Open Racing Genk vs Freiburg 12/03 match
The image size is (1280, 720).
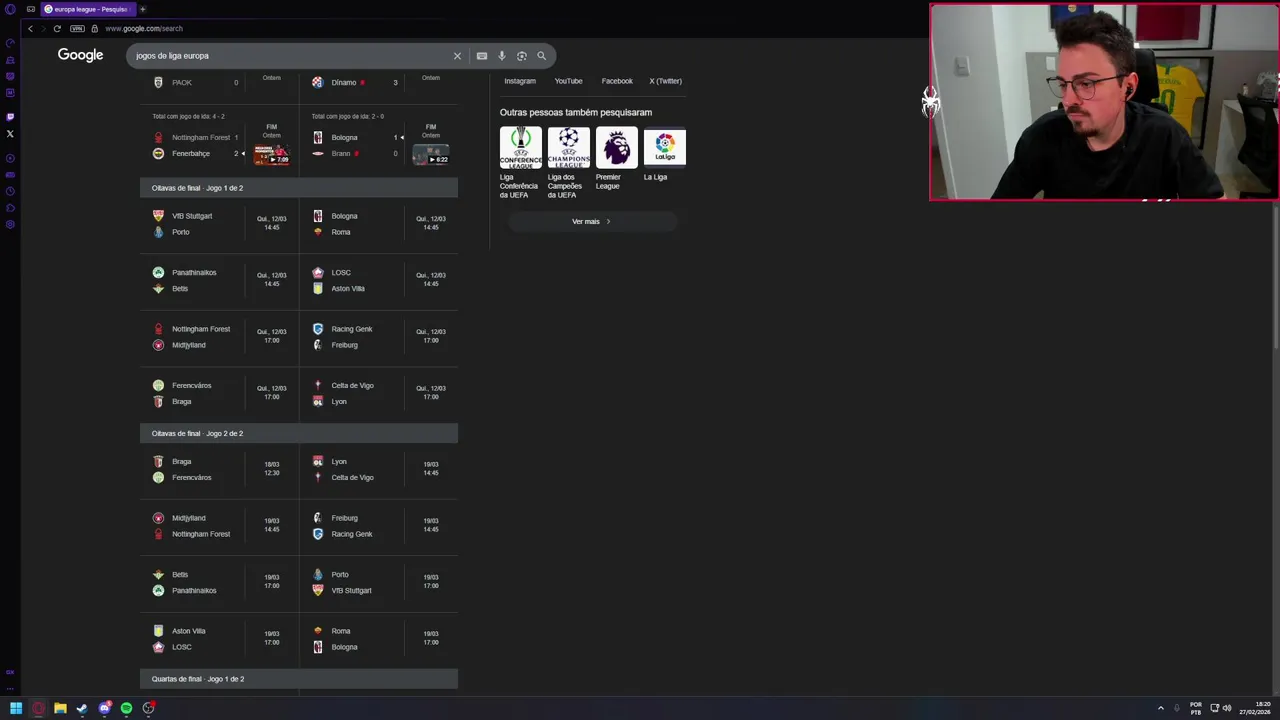tap(379, 337)
